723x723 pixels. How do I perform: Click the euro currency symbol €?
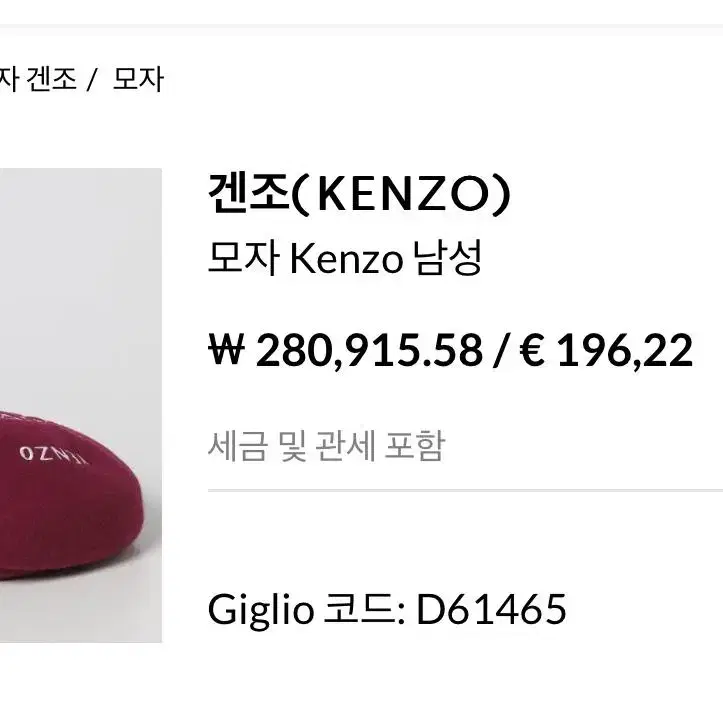(x=533, y=350)
